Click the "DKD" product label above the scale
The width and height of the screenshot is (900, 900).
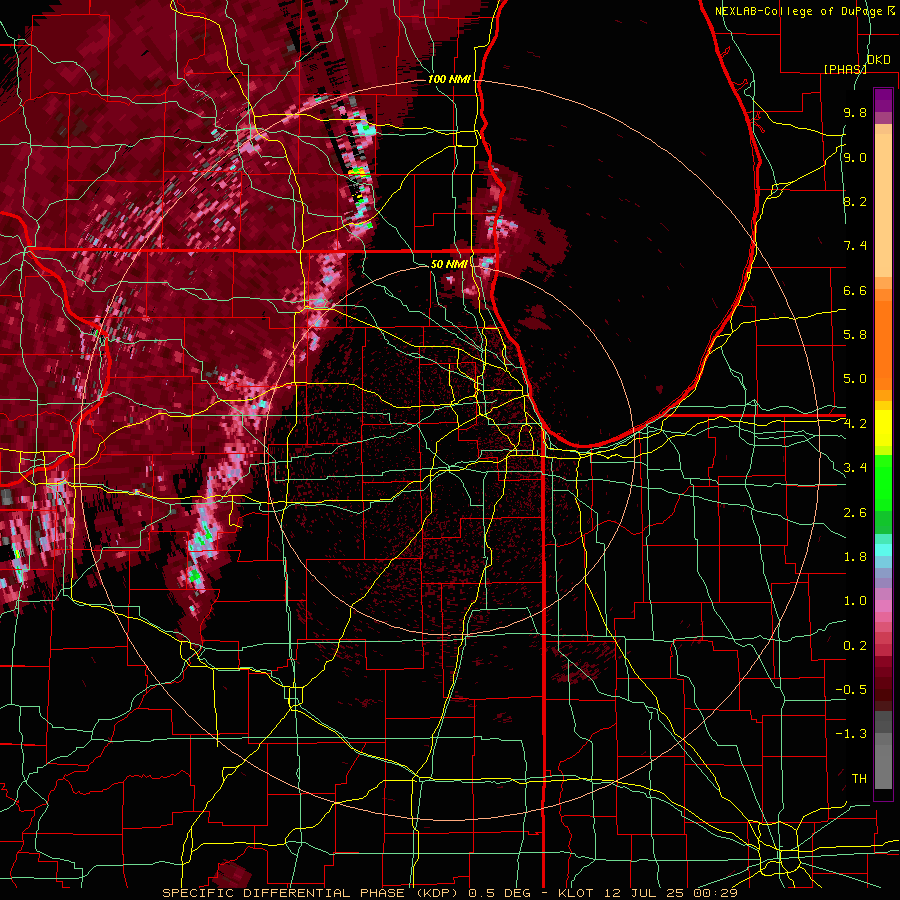click(x=879, y=60)
